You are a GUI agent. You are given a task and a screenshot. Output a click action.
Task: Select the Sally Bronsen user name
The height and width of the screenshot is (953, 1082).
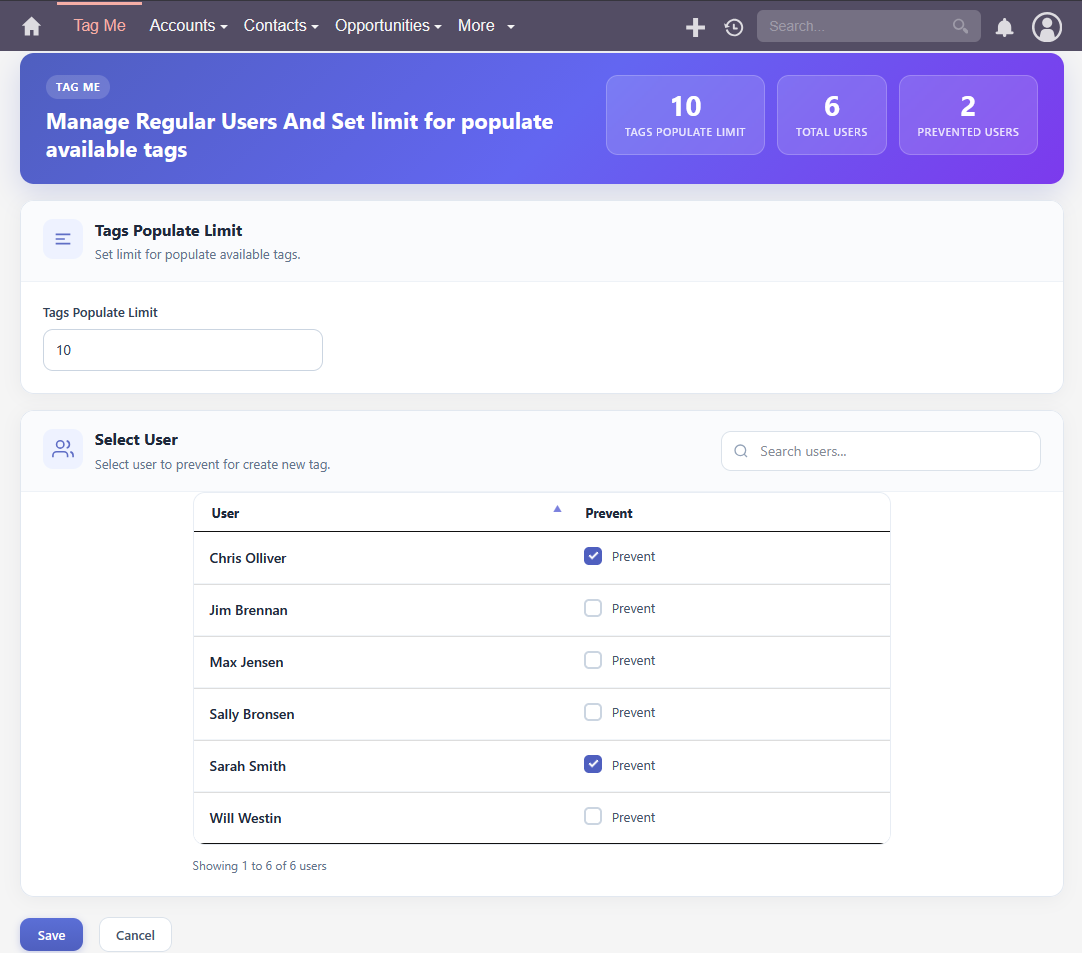(x=252, y=714)
